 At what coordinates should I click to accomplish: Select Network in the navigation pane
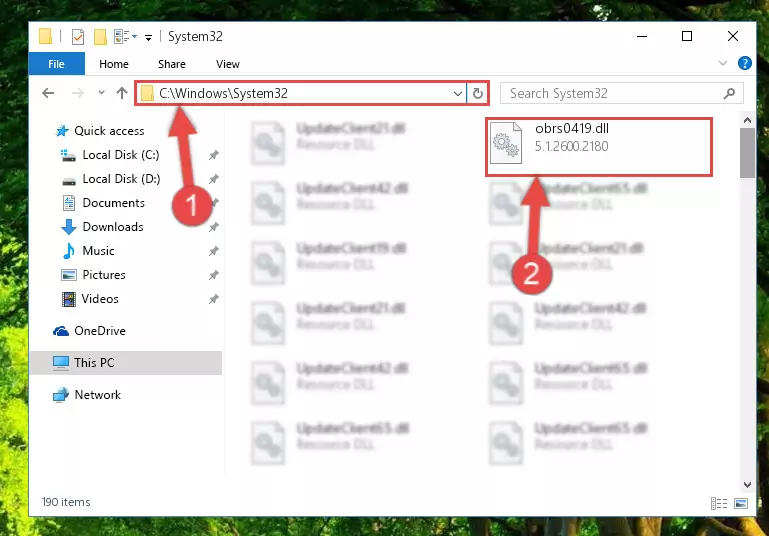[87, 395]
